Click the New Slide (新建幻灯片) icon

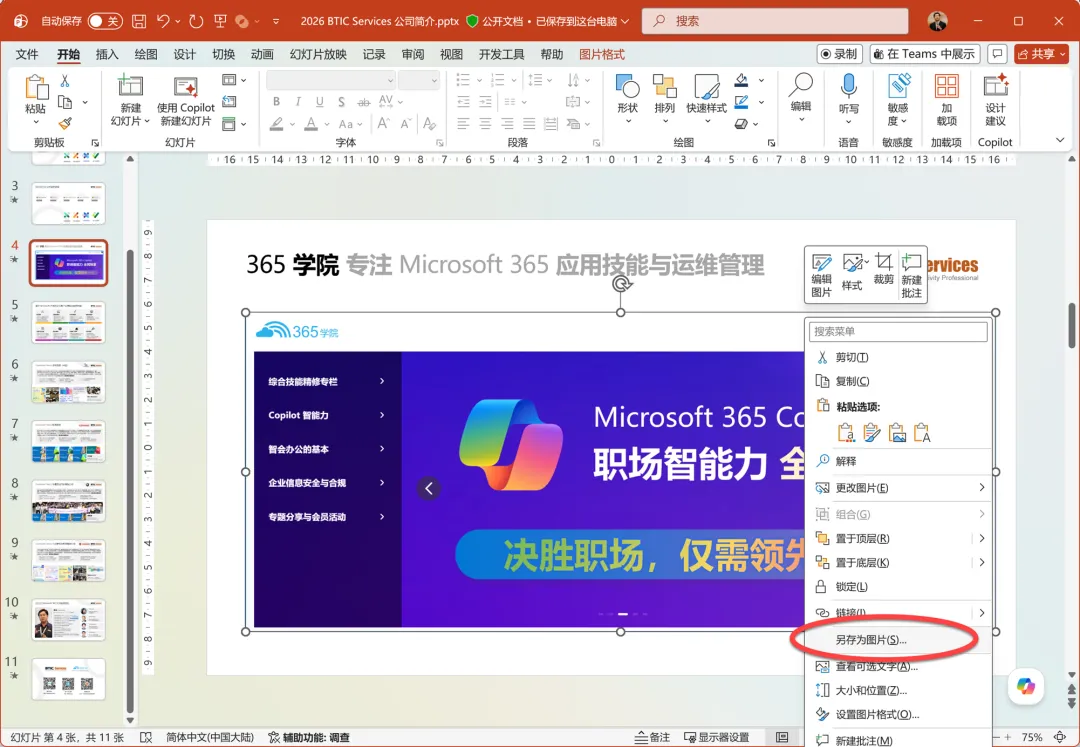pos(130,87)
